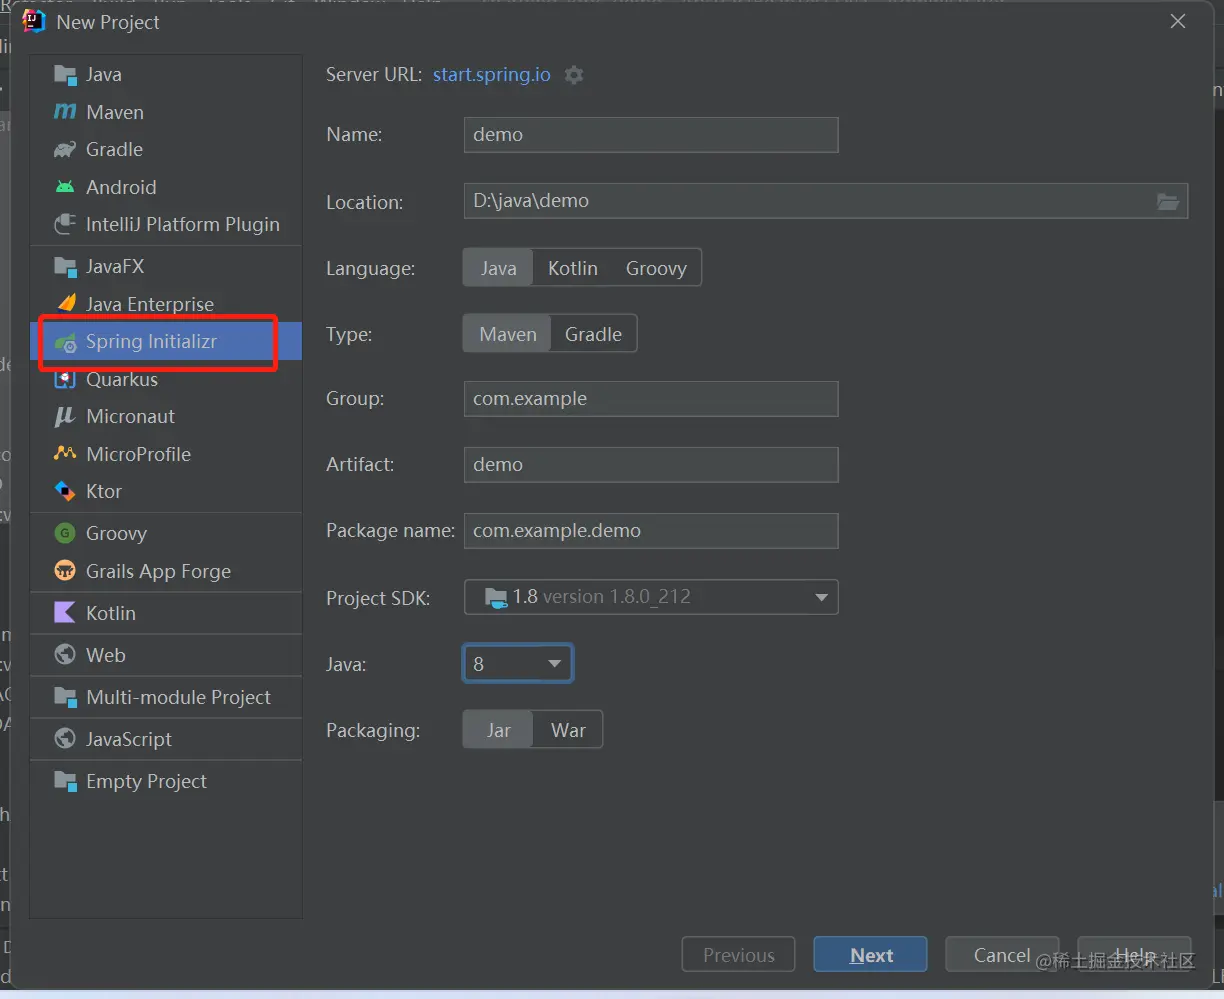
Task: Click the Kotlin K icon
Action: (x=65, y=613)
